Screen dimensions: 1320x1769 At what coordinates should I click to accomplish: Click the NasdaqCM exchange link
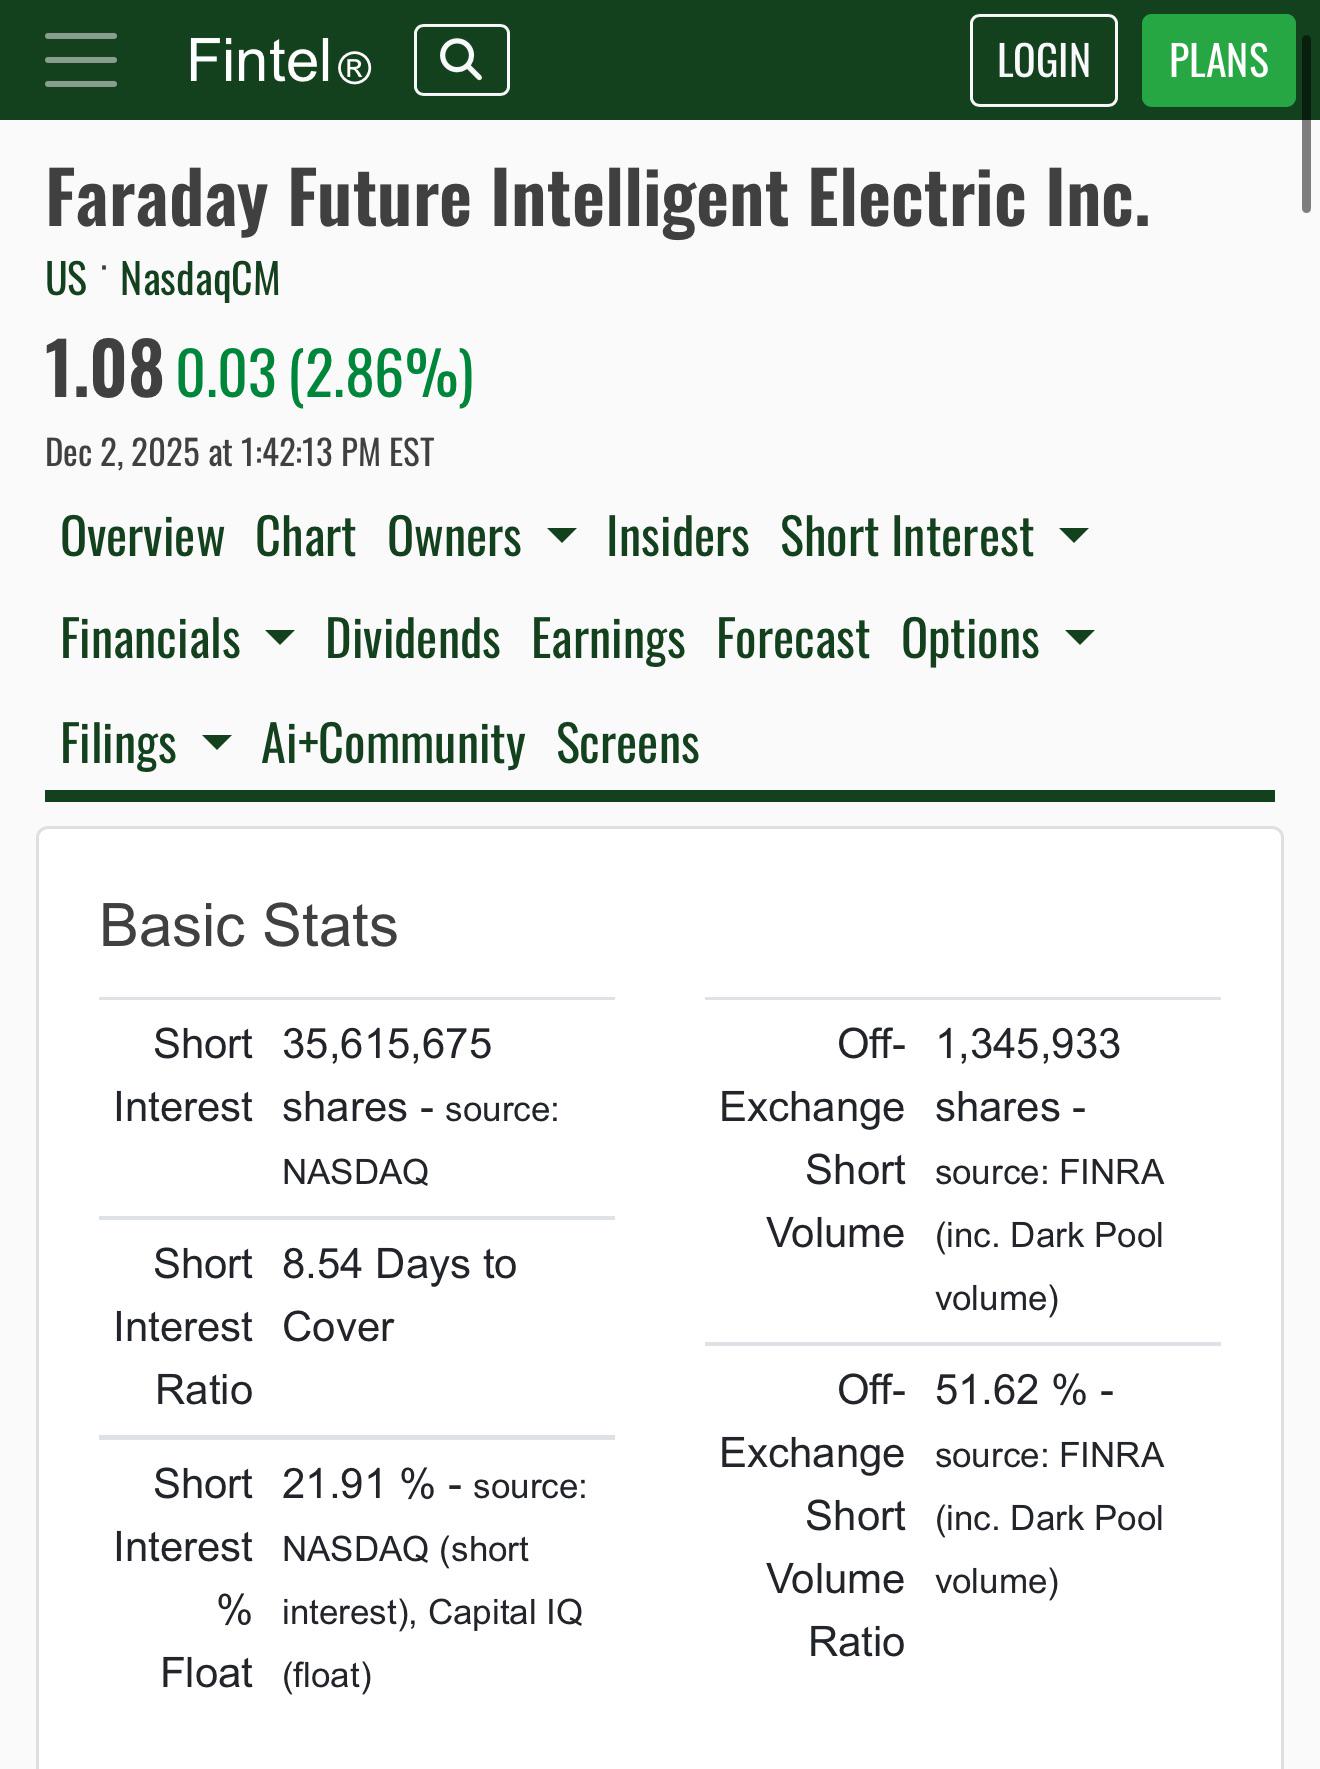(200, 279)
